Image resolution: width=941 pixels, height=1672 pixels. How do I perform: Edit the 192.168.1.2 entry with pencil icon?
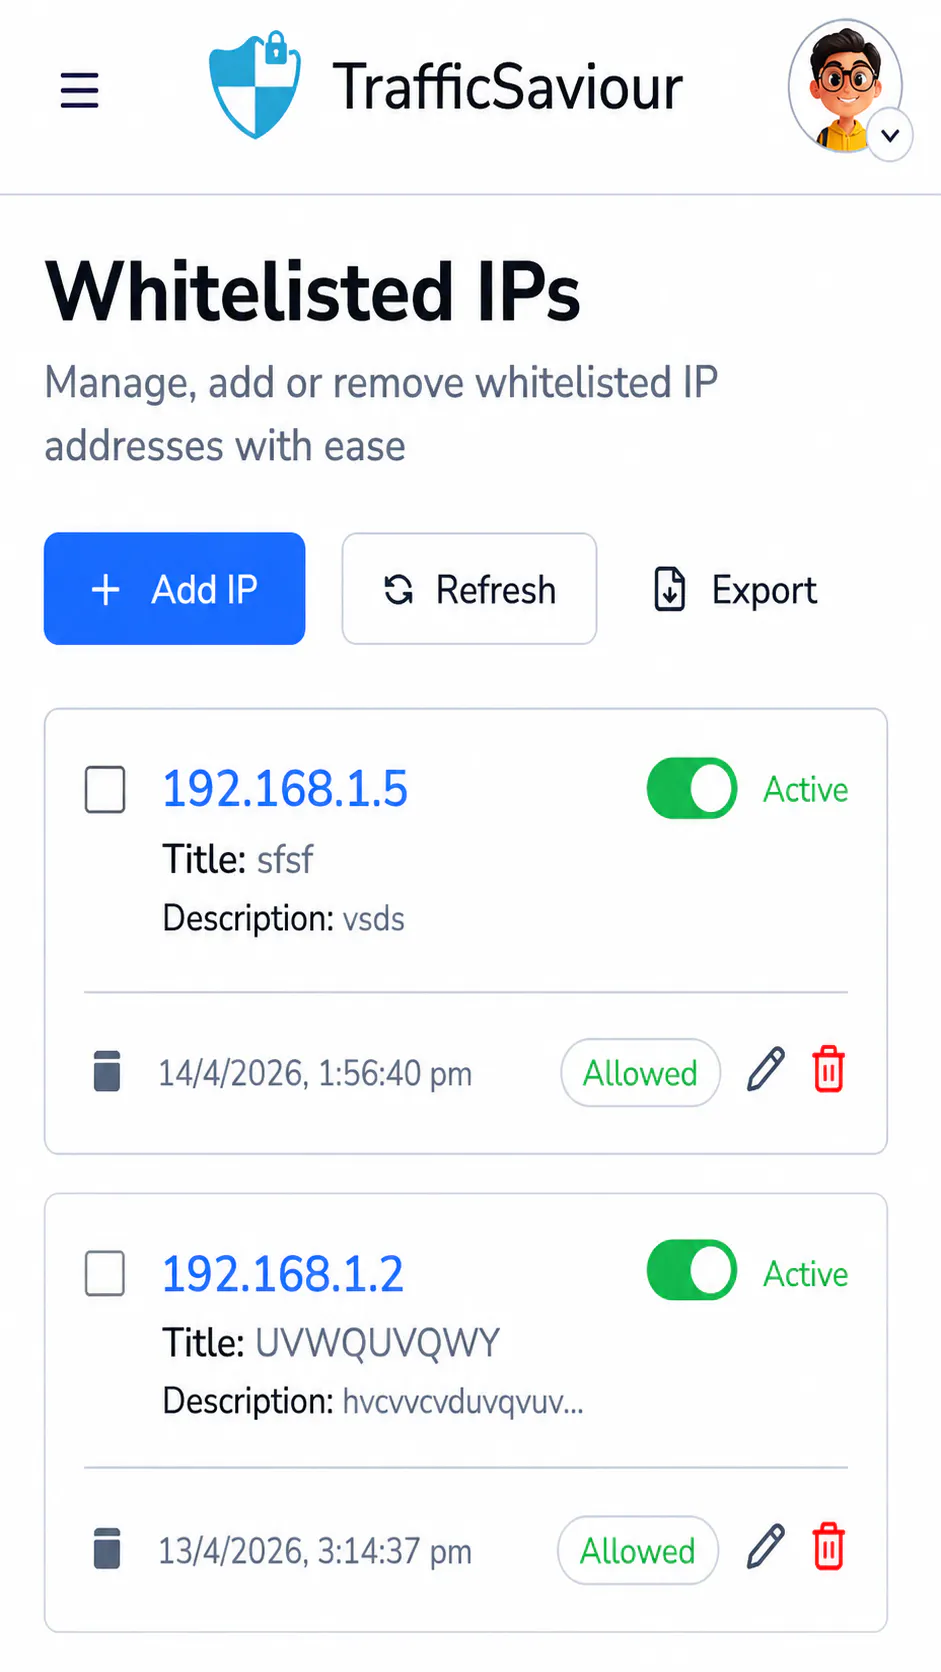click(x=766, y=1547)
